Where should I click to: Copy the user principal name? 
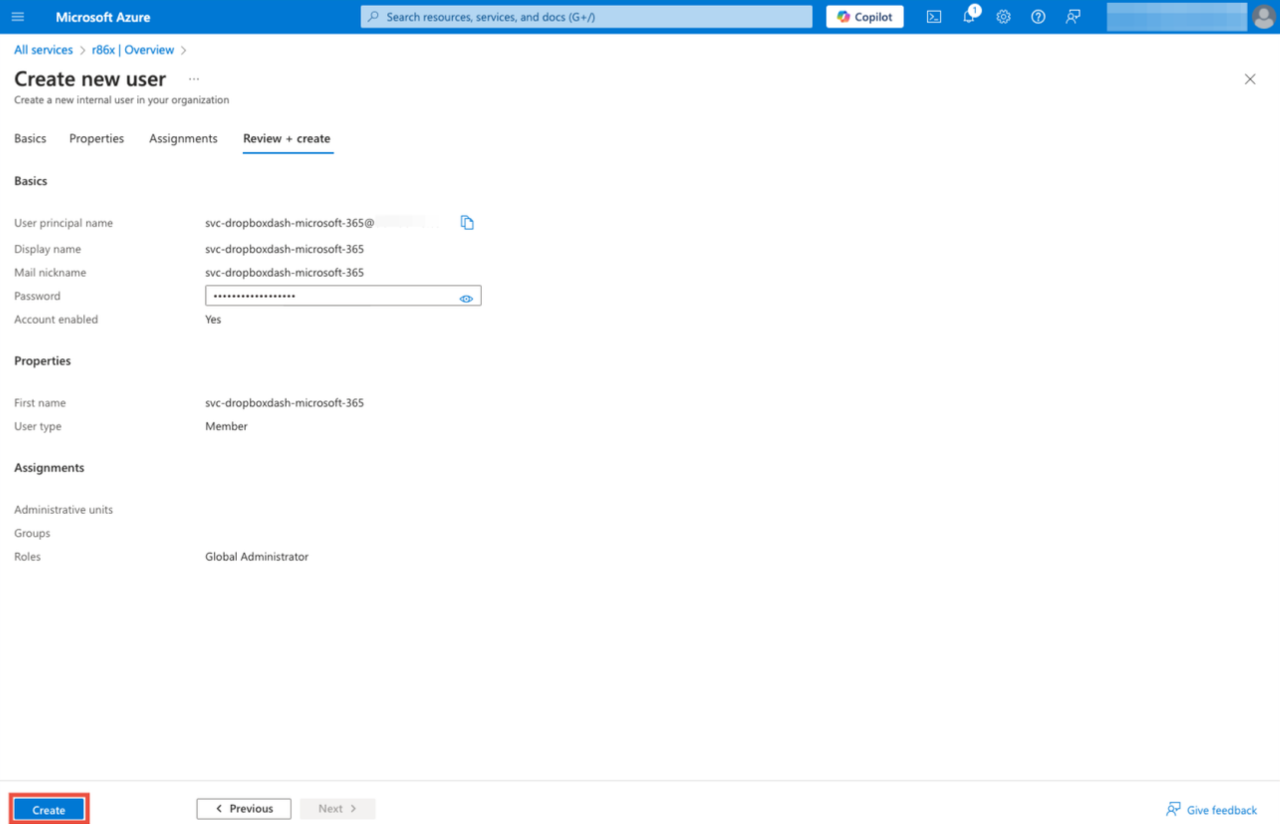[x=466, y=222]
